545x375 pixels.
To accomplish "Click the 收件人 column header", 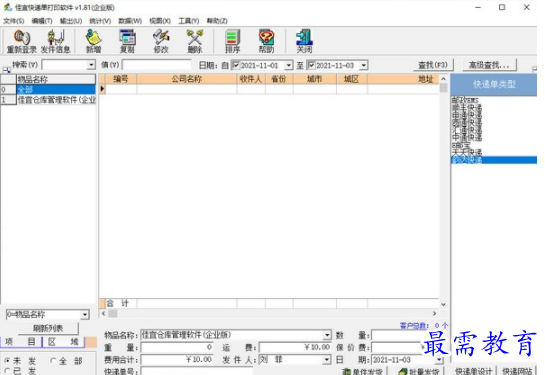I will (x=251, y=79).
